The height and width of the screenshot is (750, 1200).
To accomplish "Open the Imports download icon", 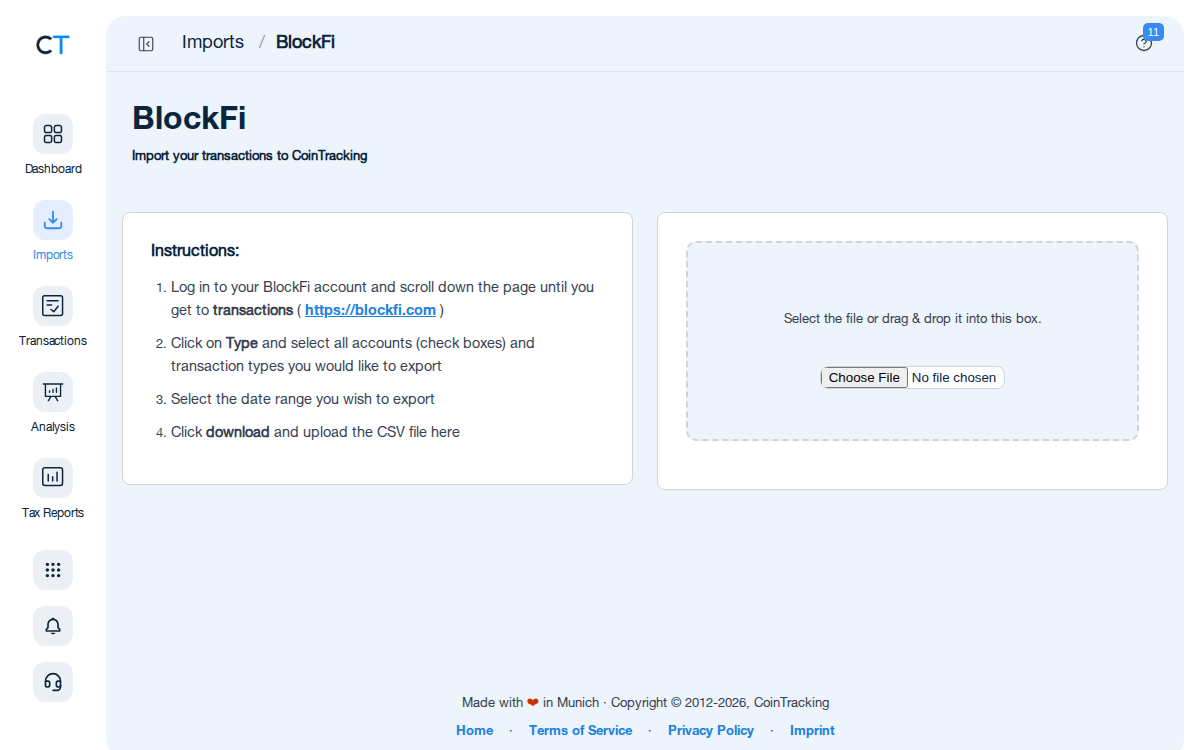I will pyautogui.click(x=53, y=220).
